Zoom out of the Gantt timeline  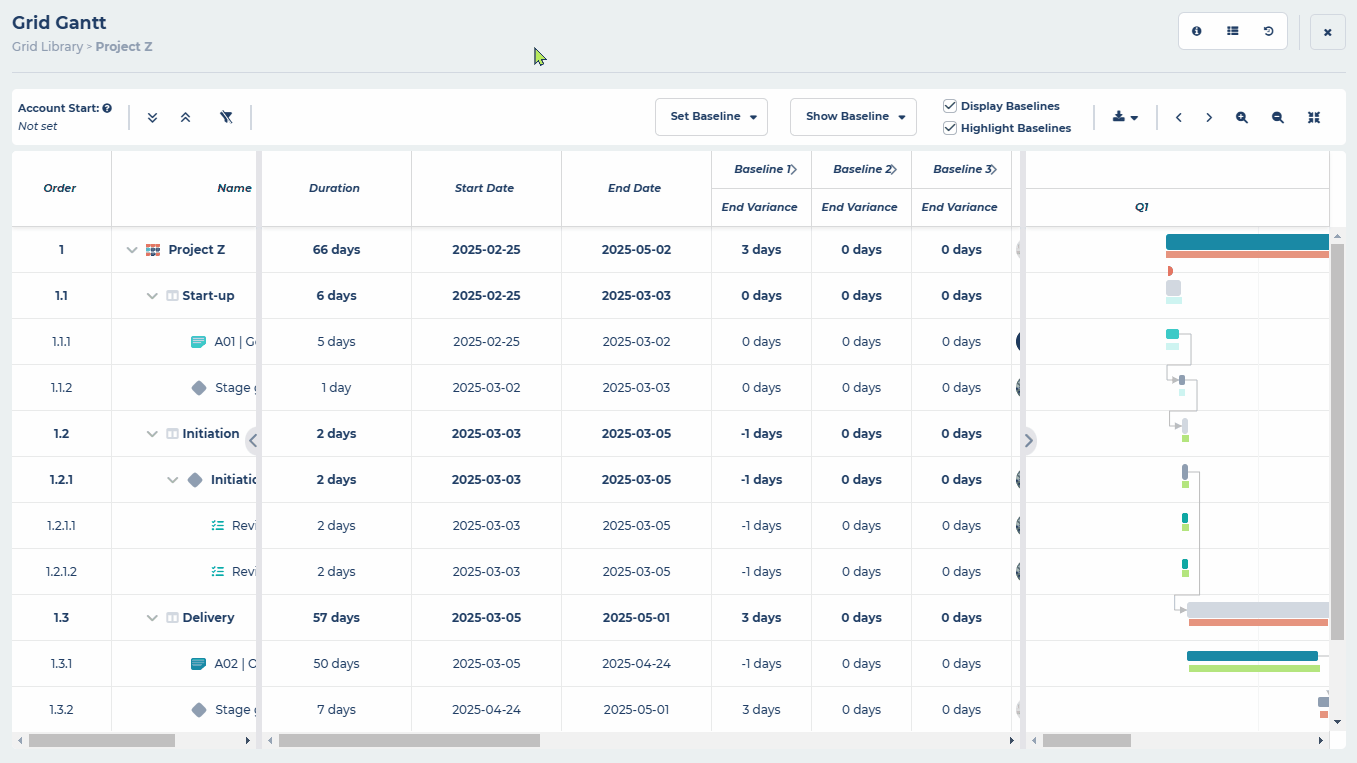1277,117
